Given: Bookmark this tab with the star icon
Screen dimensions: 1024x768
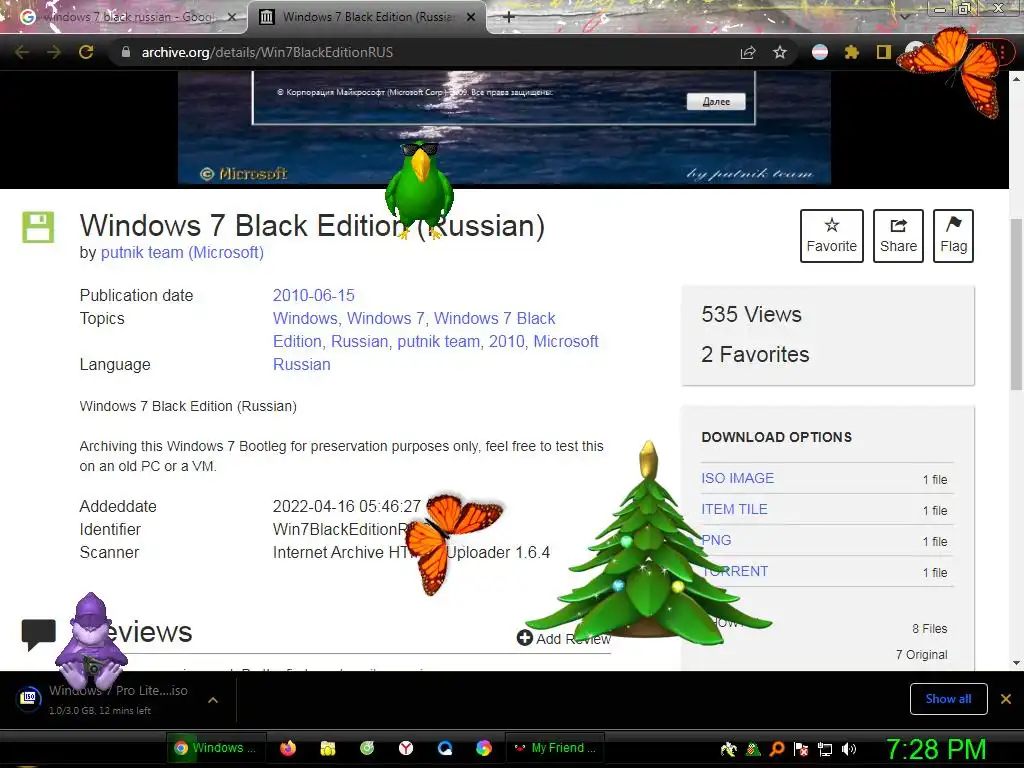Looking at the screenshot, I should pos(780,52).
